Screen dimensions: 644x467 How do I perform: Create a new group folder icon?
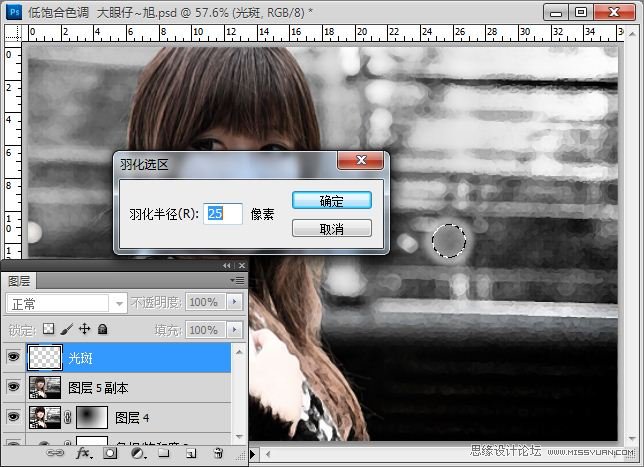click(164, 453)
